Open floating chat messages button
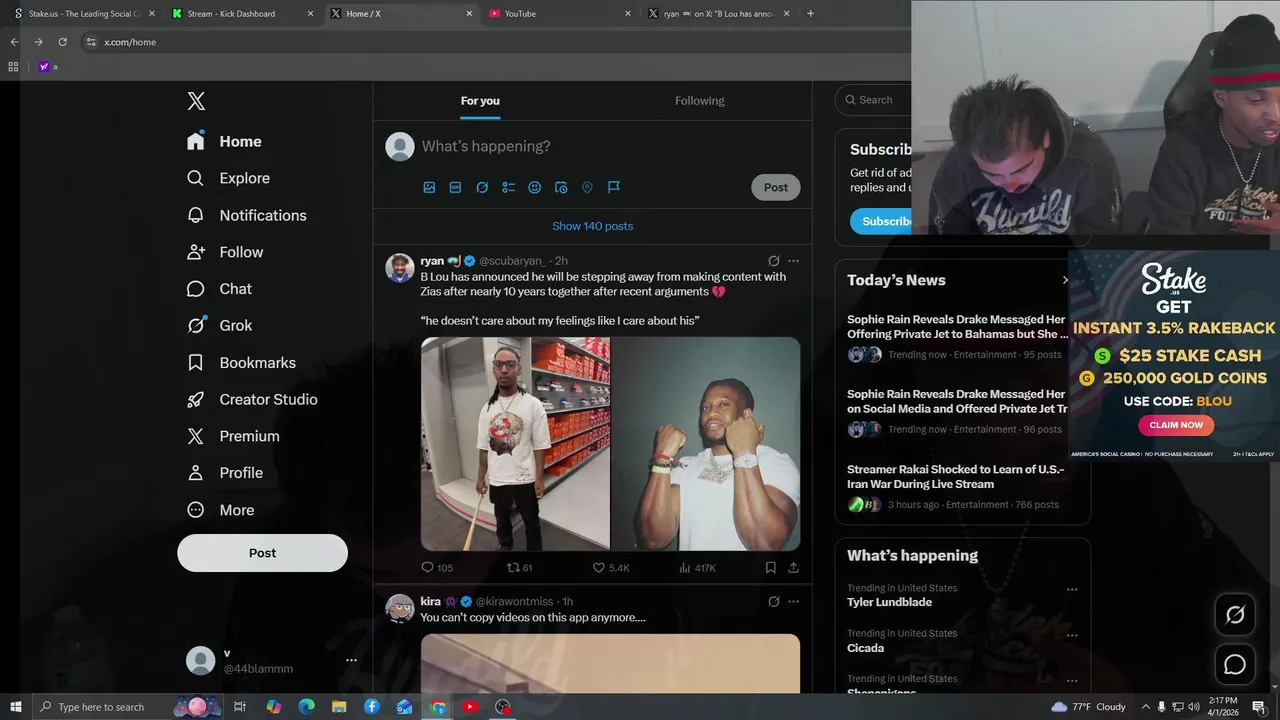 1235,665
